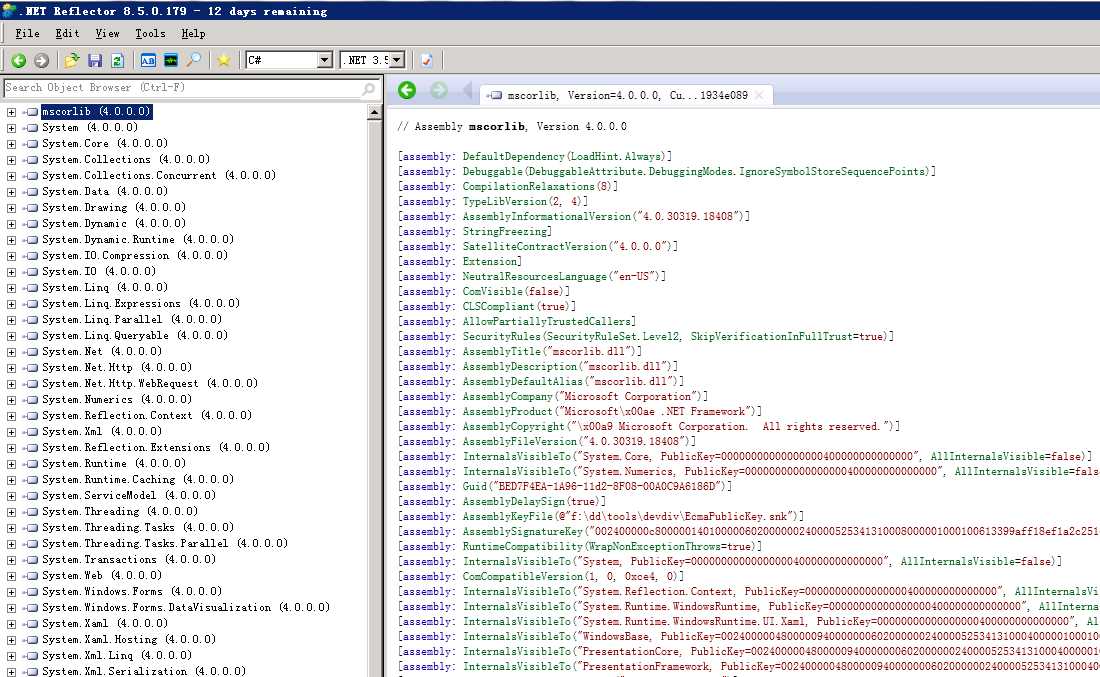1100x677 pixels.
Task: Click the tree scrollbar up arrow
Action: click(374, 112)
